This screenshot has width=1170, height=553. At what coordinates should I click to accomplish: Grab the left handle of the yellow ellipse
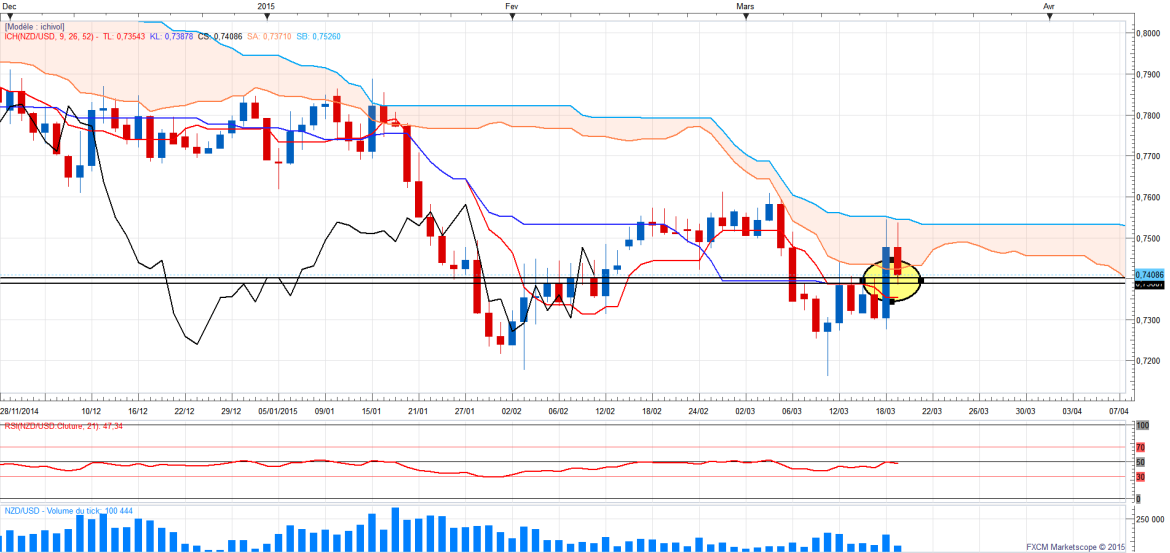863,281
